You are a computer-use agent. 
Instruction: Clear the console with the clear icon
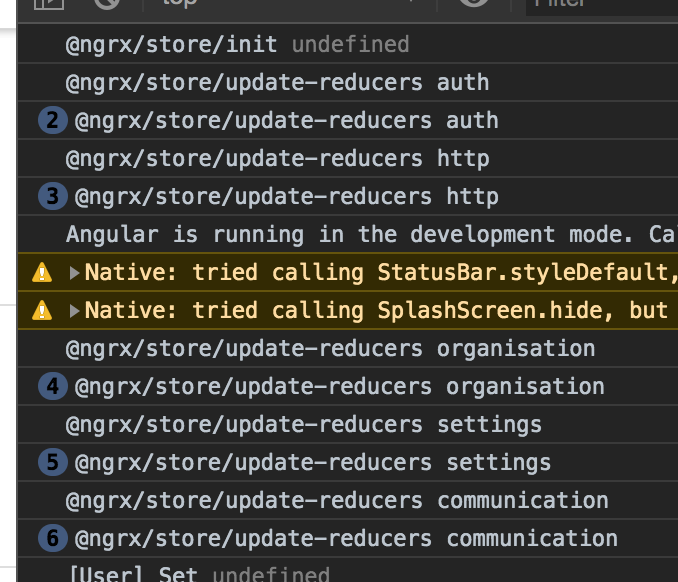point(107,3)
